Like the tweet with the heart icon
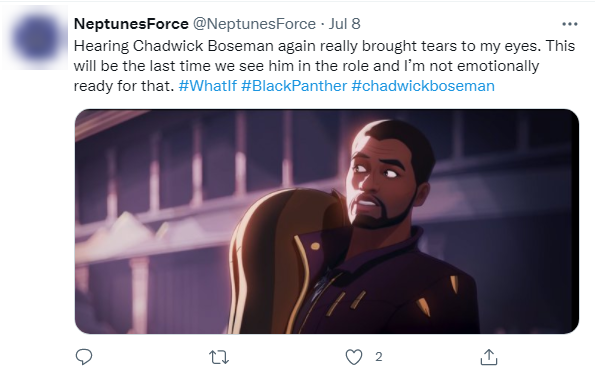 point(354,357)
